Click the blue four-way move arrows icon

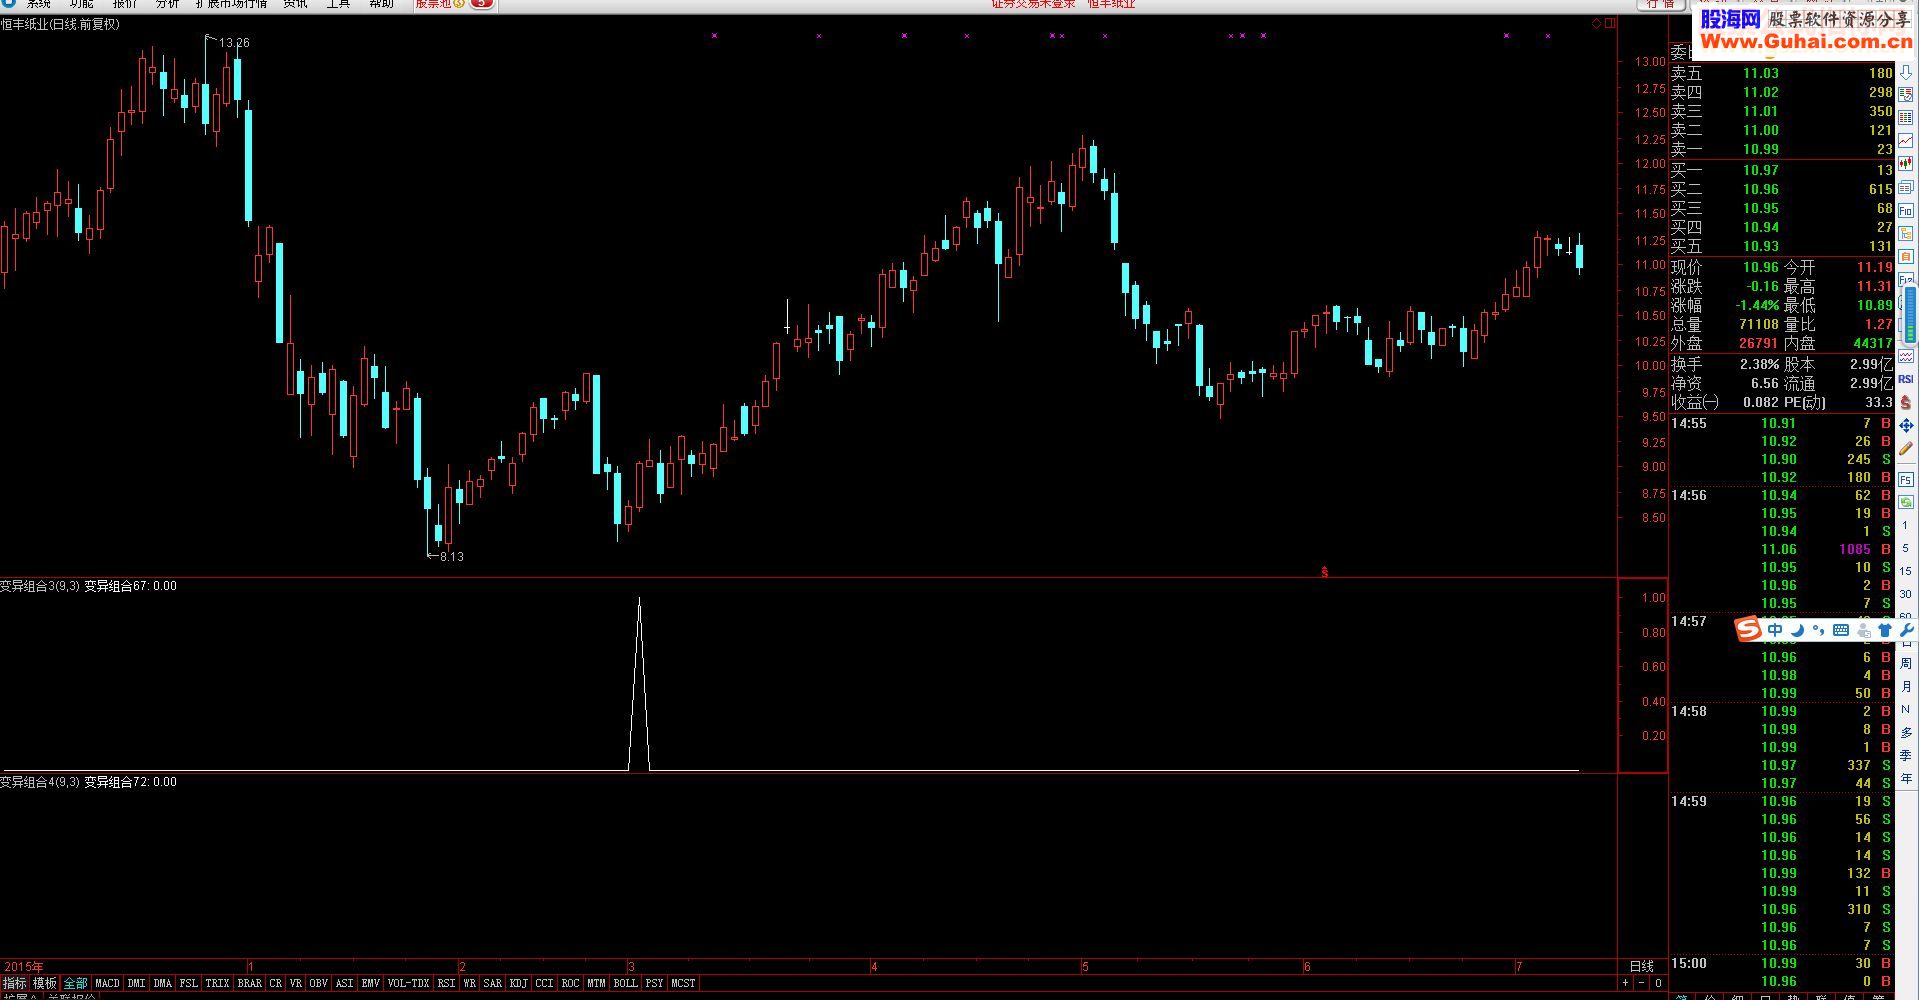pos(1906,425)
